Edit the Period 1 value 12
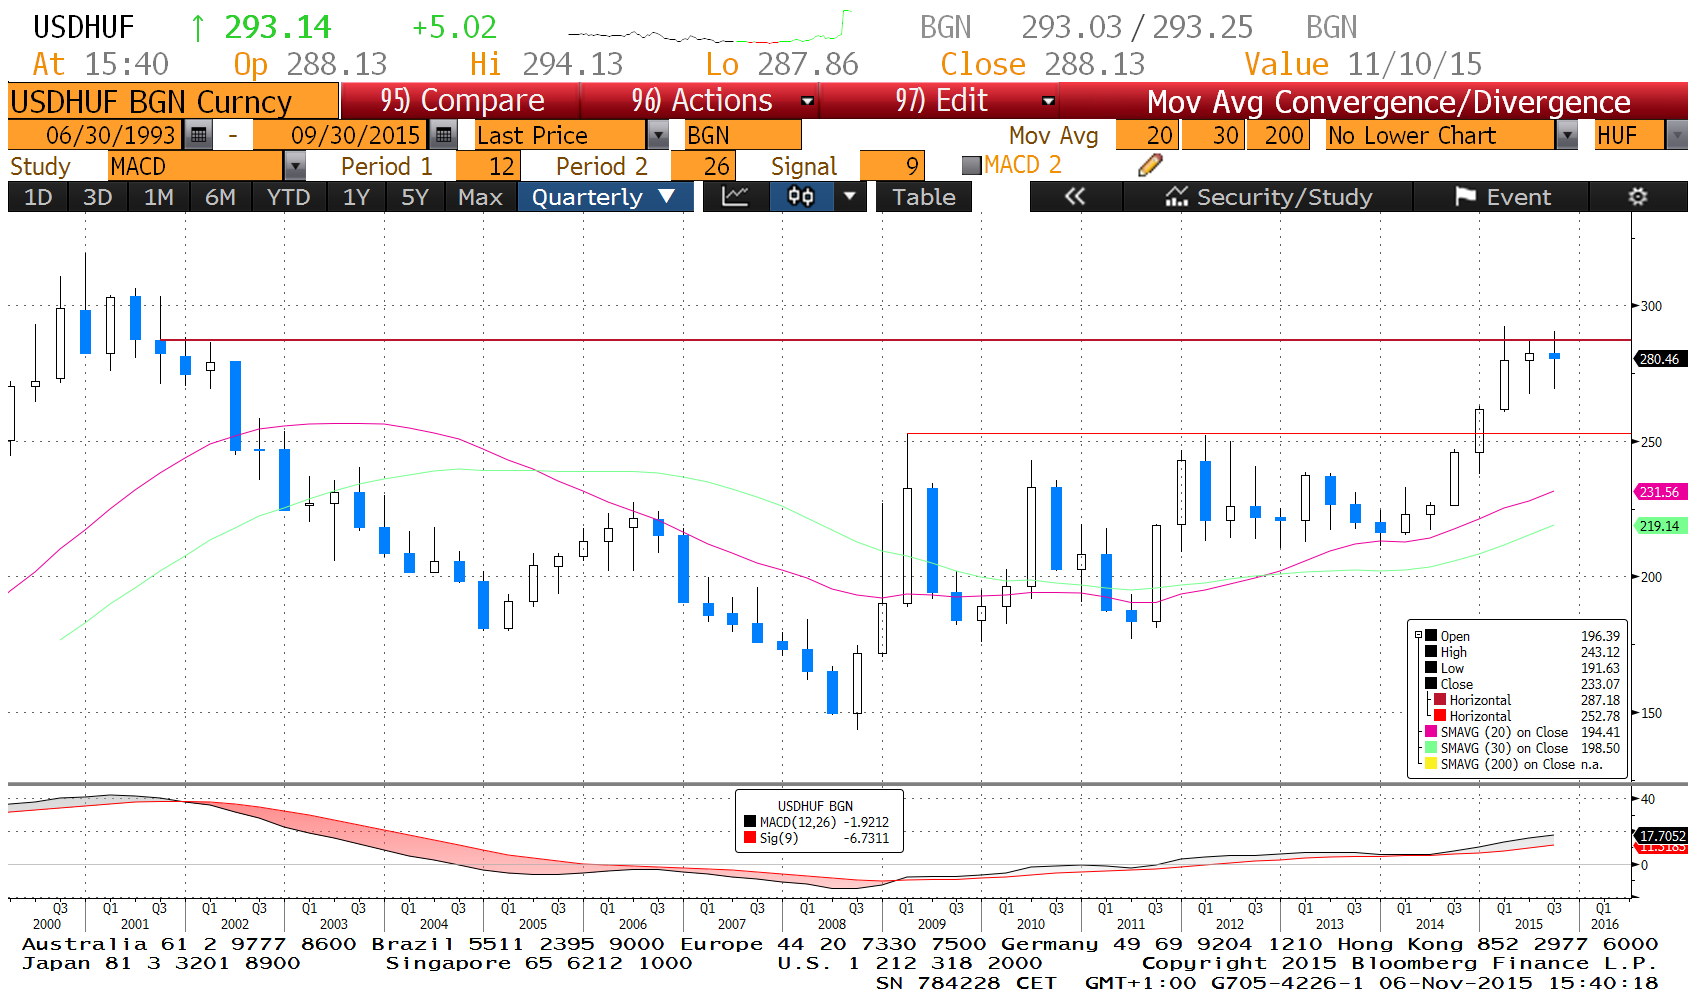 point(487,166)
